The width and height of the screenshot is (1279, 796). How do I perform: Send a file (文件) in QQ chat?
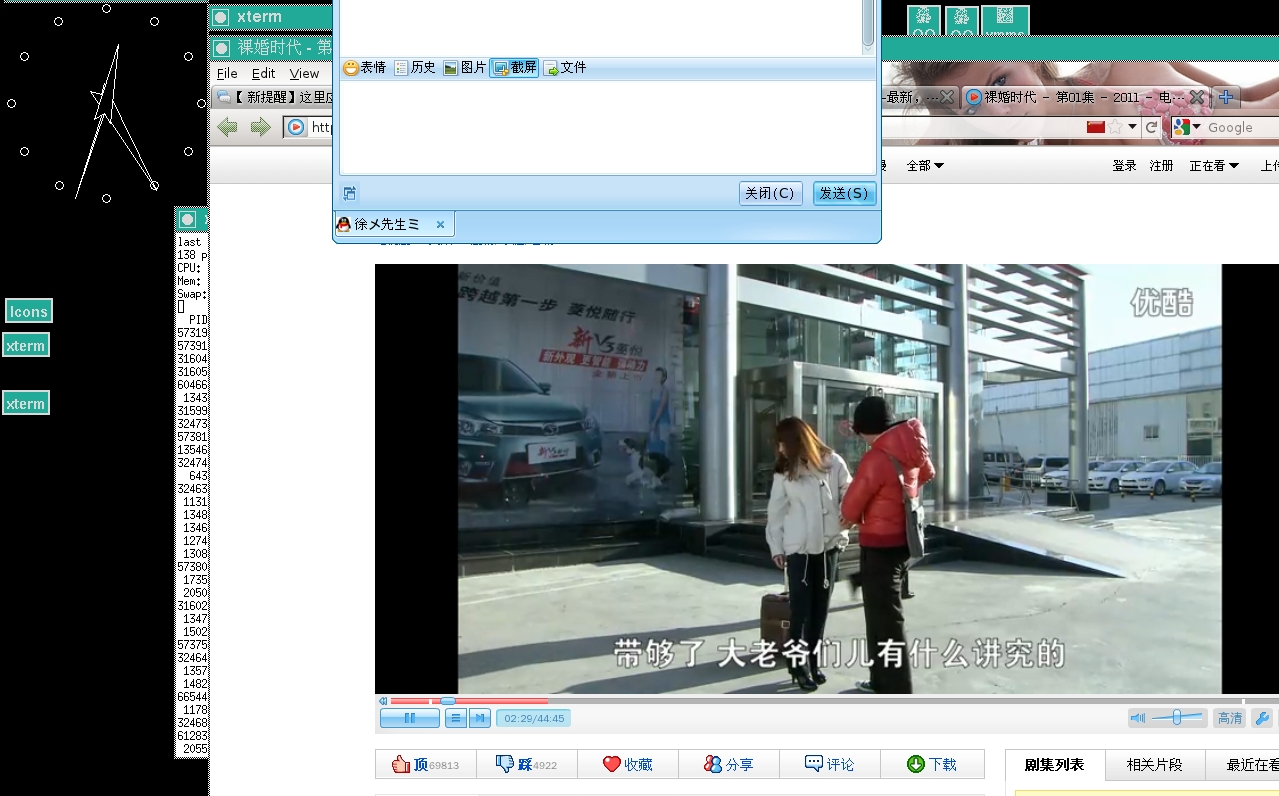point(564,68)
